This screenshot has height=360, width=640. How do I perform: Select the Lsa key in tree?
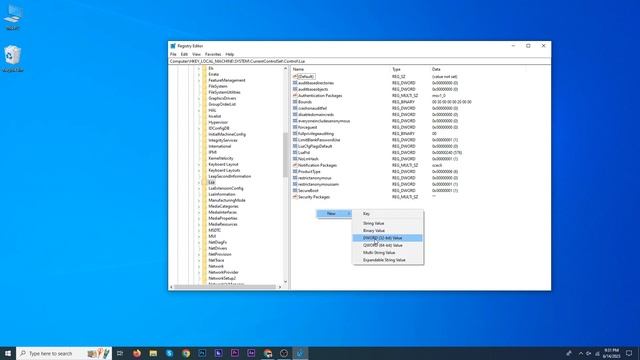coord(211,182)
